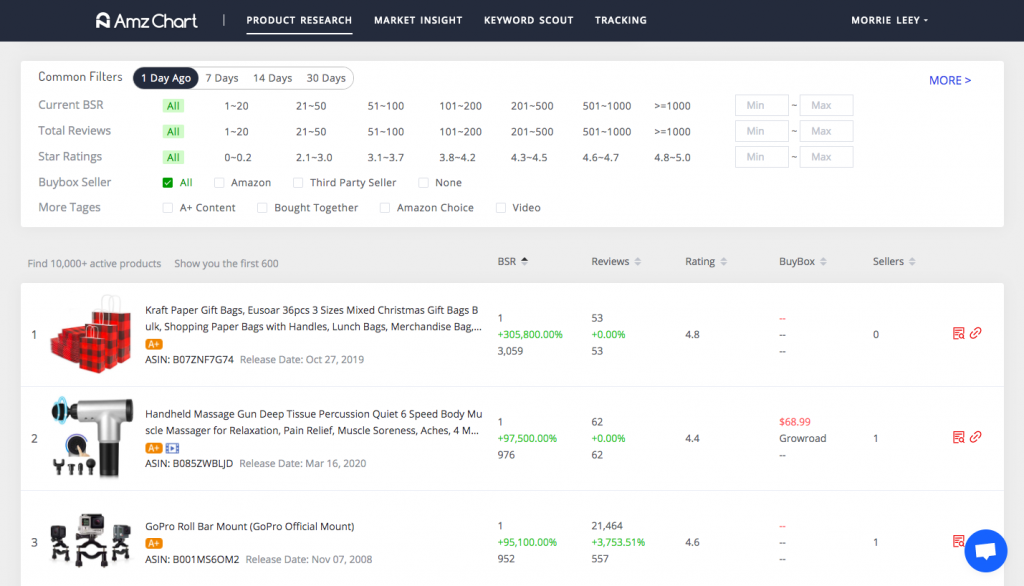Open Kraft Paper Gift Bags product title
The height and width of the screenshot is (586, 1024).
pos(313,318)
